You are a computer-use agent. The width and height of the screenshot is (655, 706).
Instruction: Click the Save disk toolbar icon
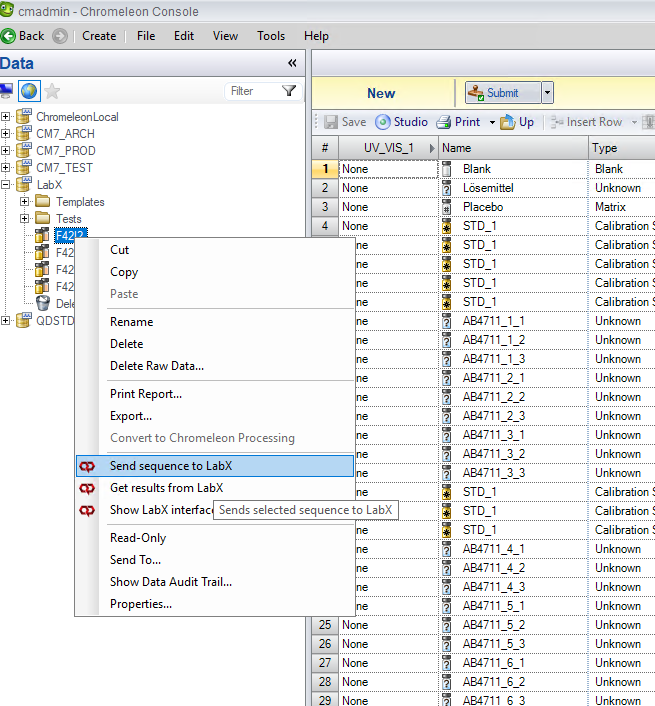click(331, 122)
